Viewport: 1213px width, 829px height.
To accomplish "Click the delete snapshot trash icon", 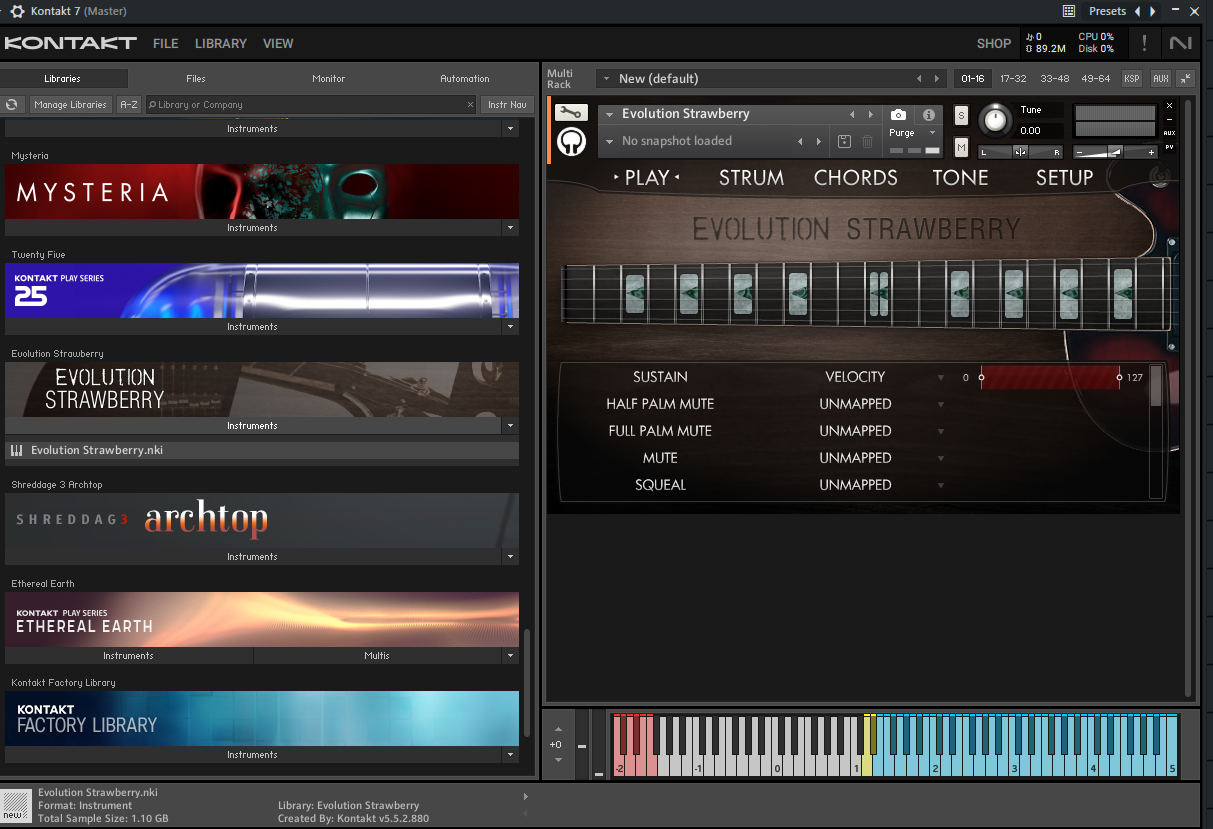I will pos(867,142).
